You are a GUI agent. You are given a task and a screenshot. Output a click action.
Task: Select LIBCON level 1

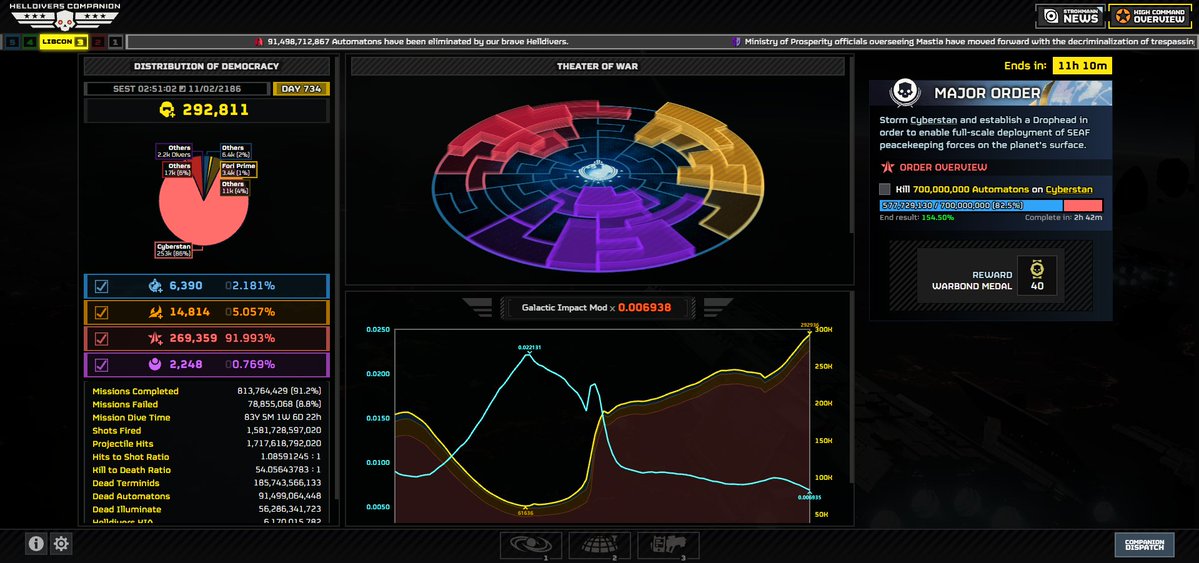click(x=115, y=42)
